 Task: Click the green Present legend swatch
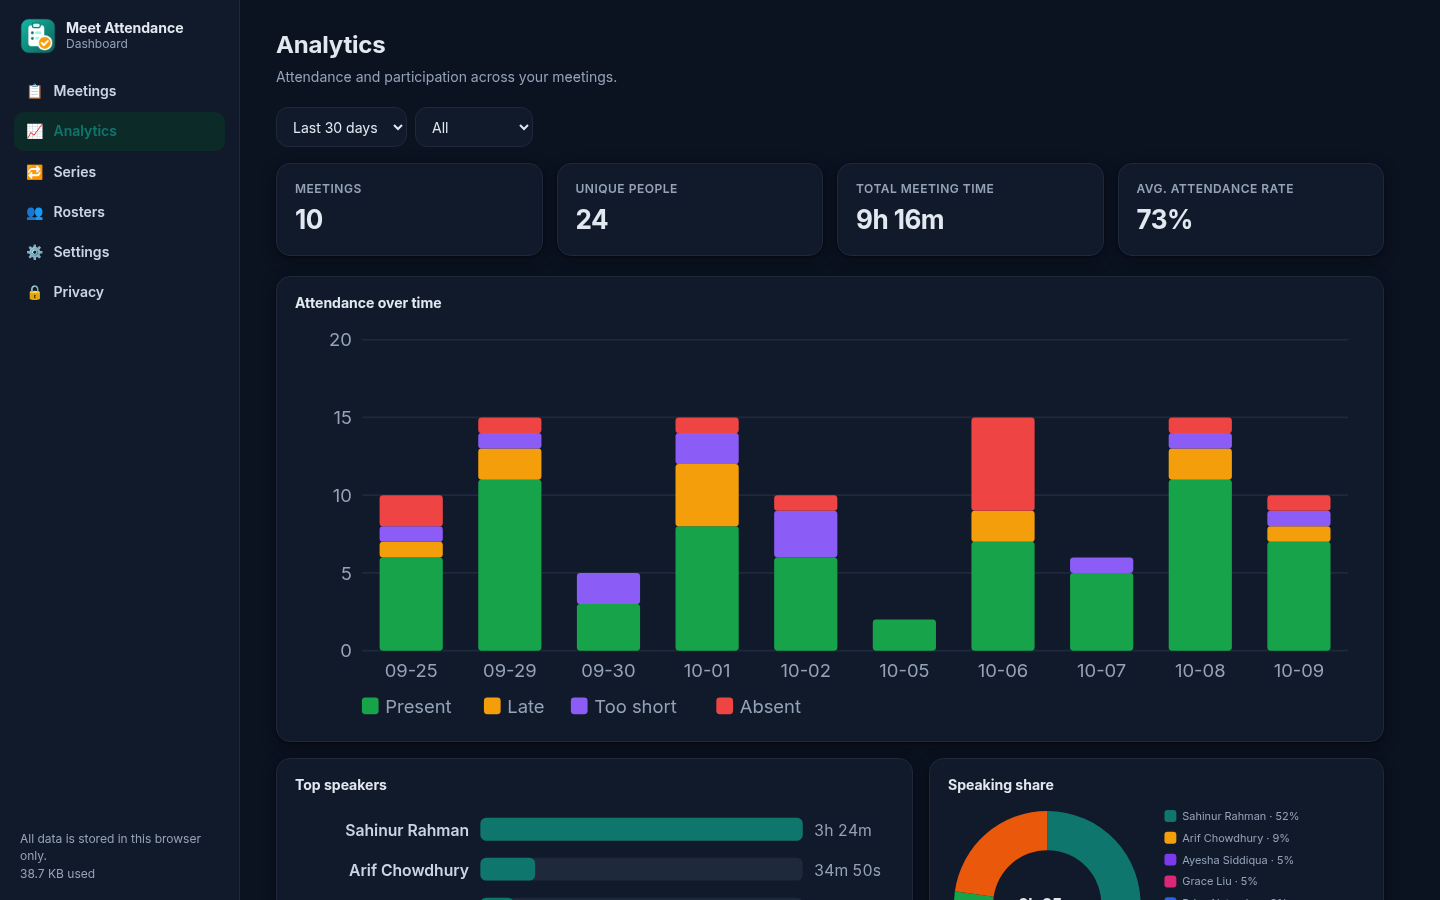click(x=370, y=706)
